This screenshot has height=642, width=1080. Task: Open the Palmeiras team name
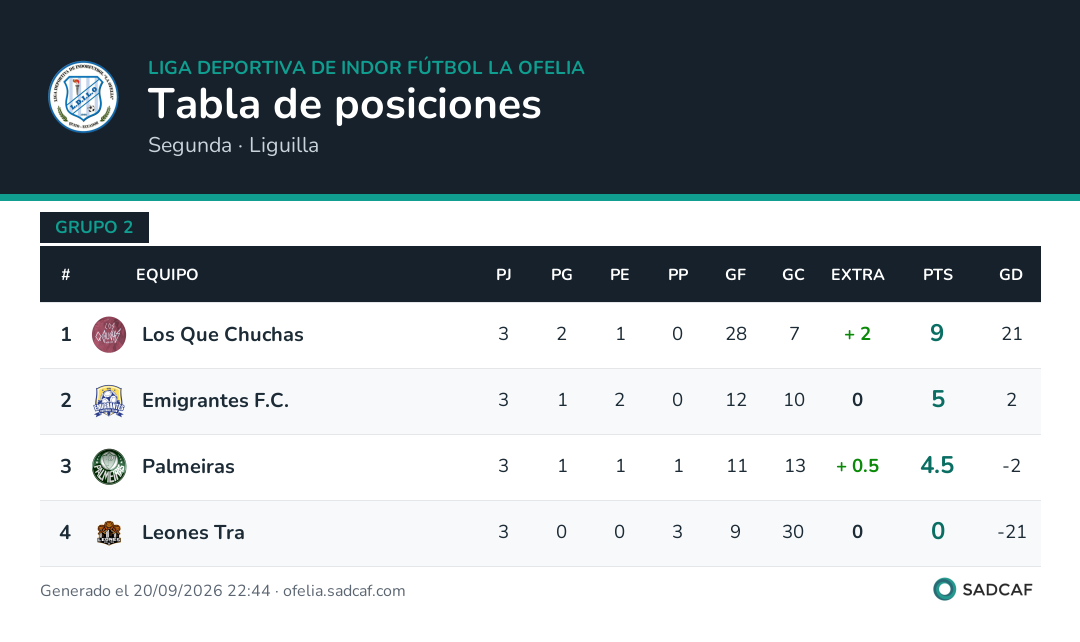(x=188, y=467)
